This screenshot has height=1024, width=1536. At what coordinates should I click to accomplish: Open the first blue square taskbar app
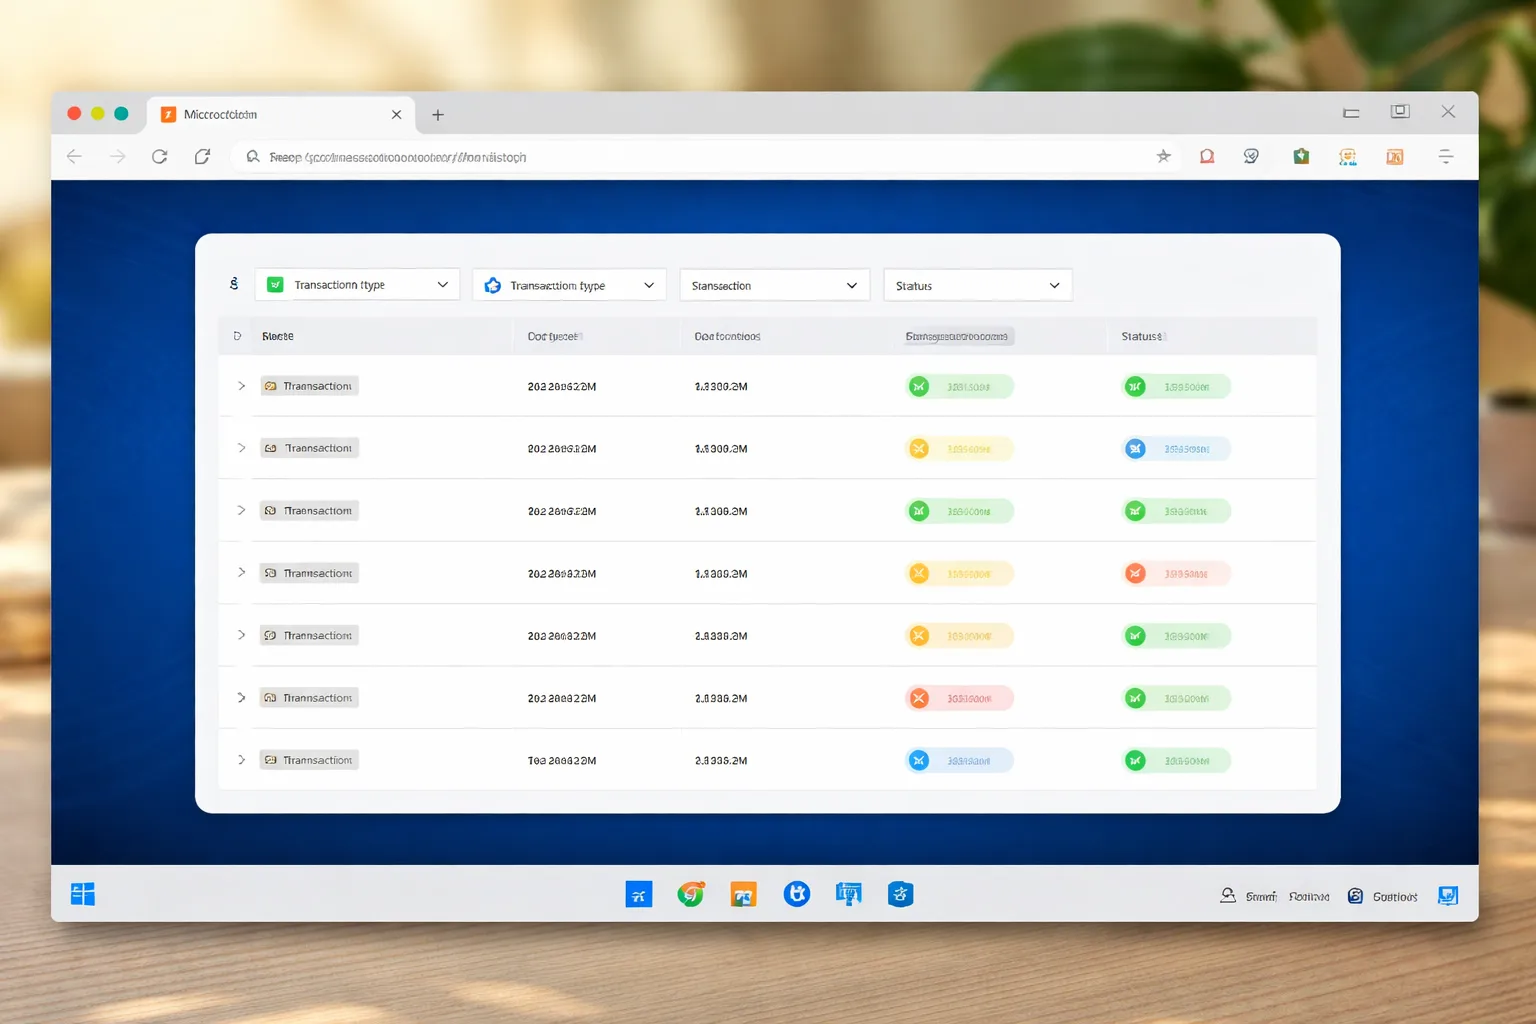(x=639, y=894)
